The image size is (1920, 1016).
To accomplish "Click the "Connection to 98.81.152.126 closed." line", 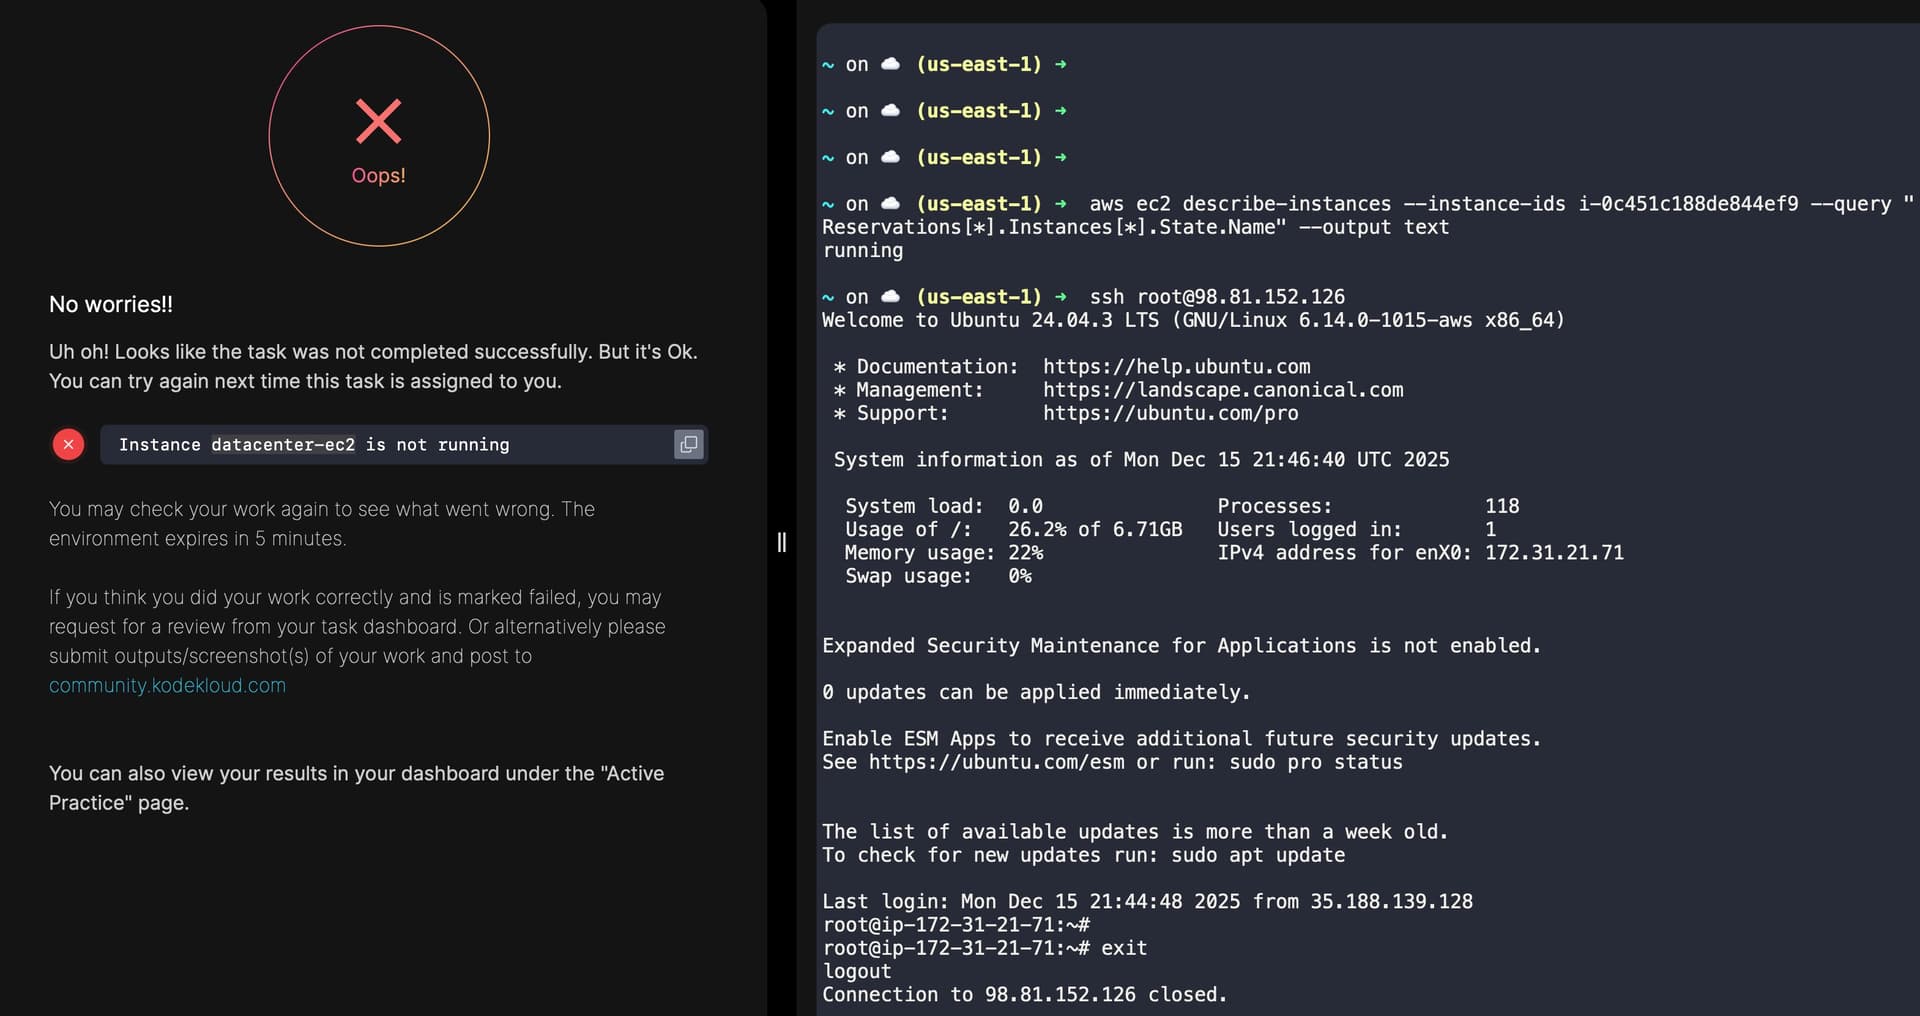I will tap(1024, 995).
